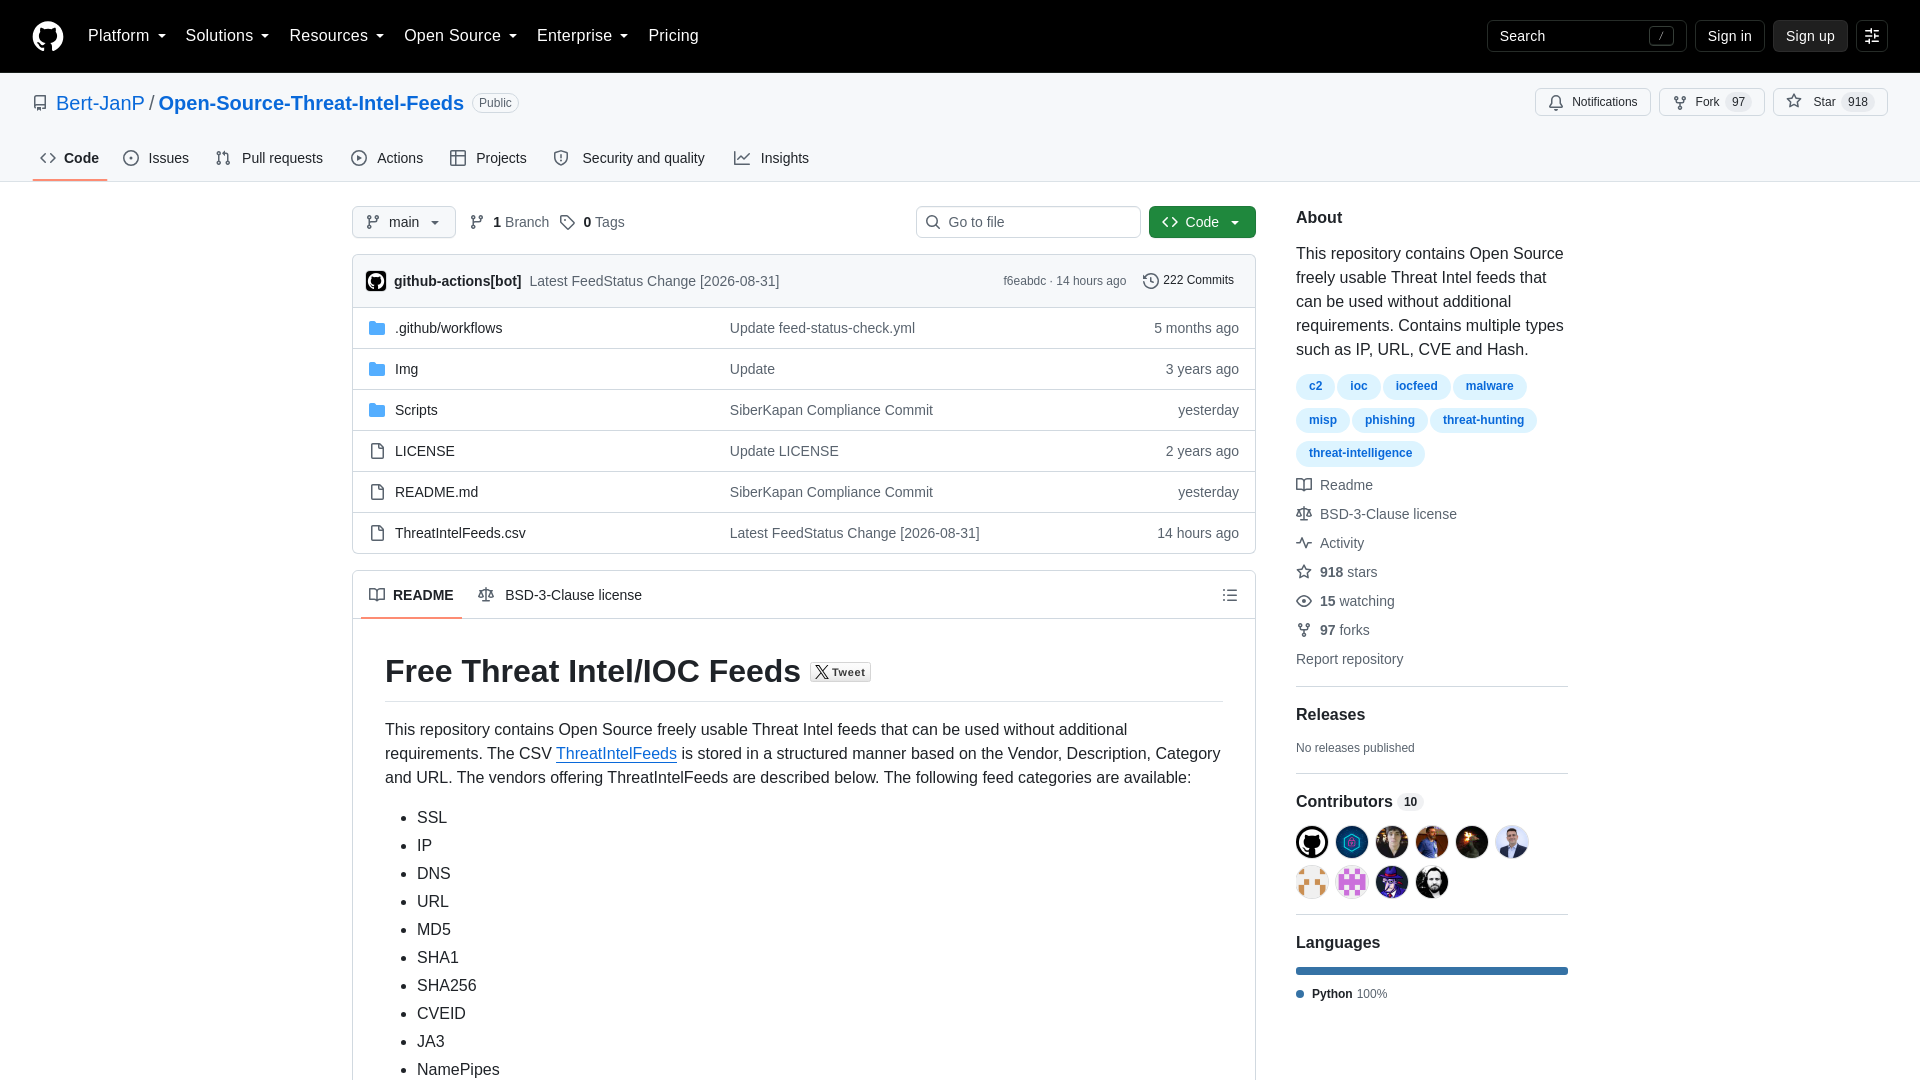
Task: Click the Report repository link
Action: click(1349, 659)
